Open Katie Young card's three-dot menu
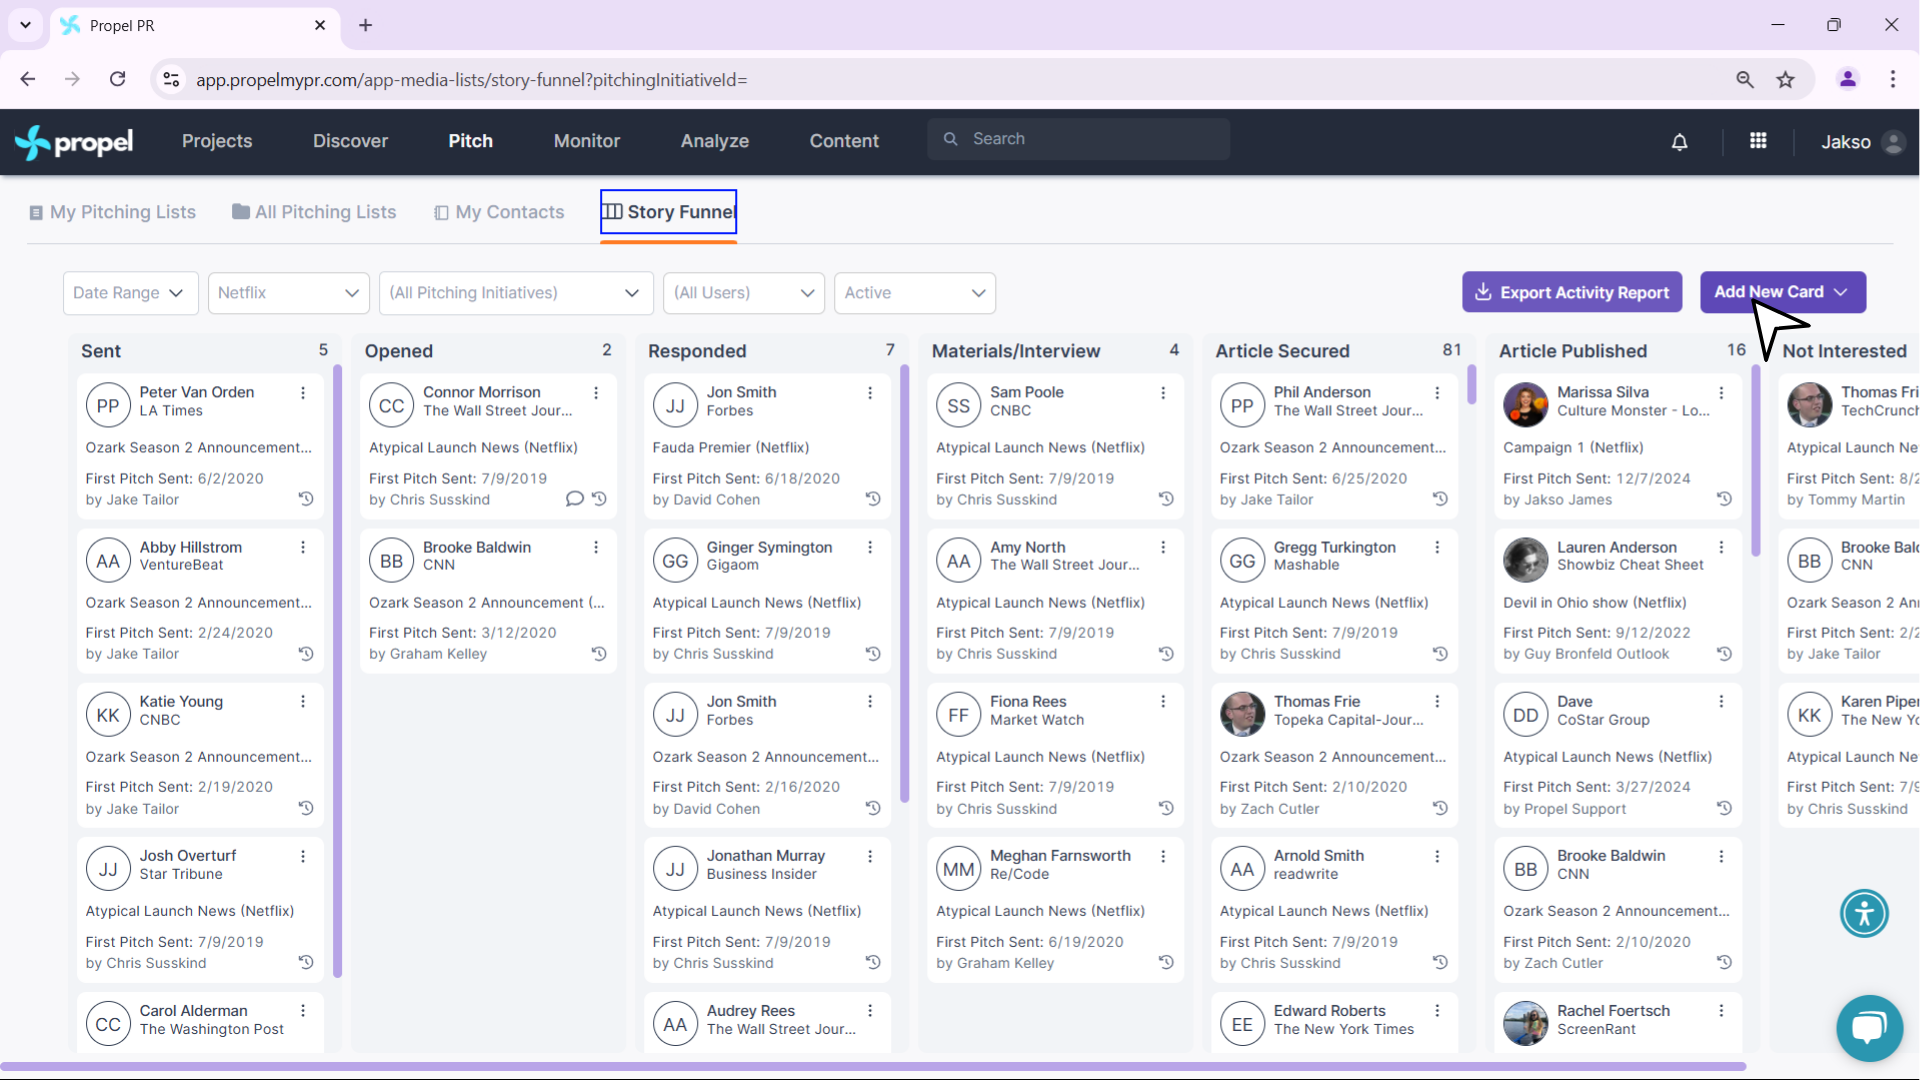Viewport: 1920px width, 1080px height. (x=303, y=702)
